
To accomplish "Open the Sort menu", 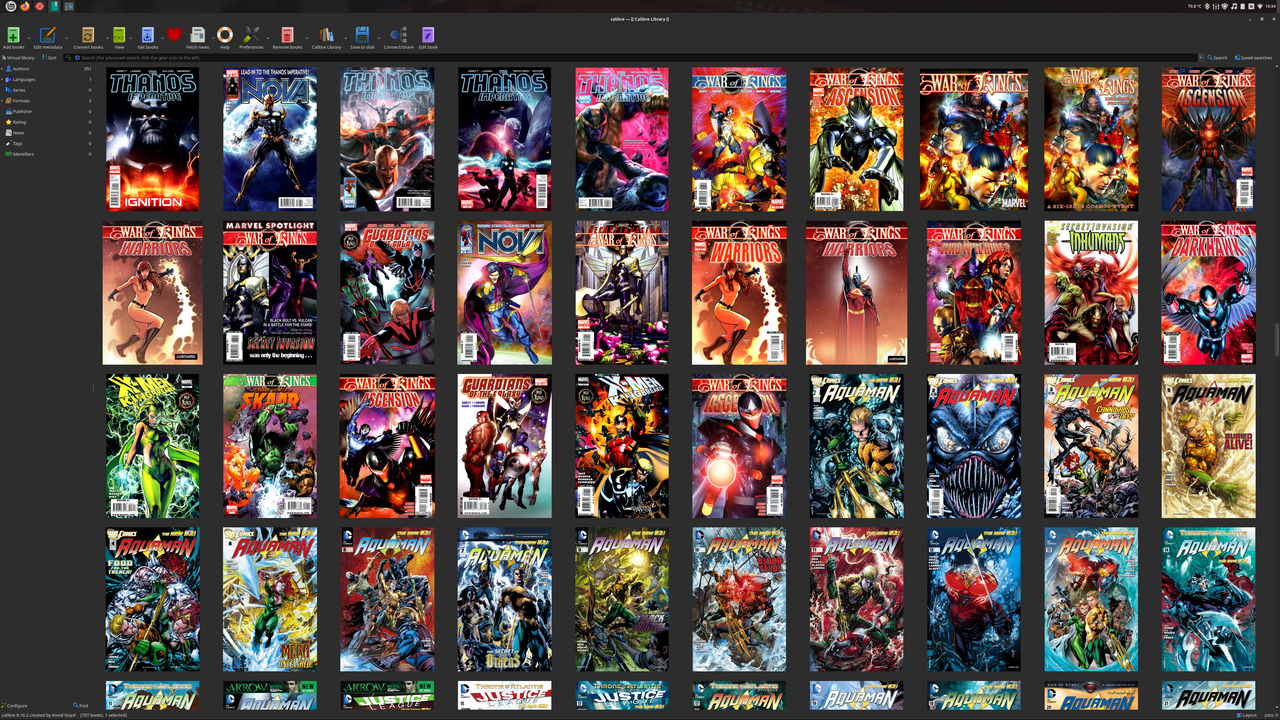I will point(49,58).
